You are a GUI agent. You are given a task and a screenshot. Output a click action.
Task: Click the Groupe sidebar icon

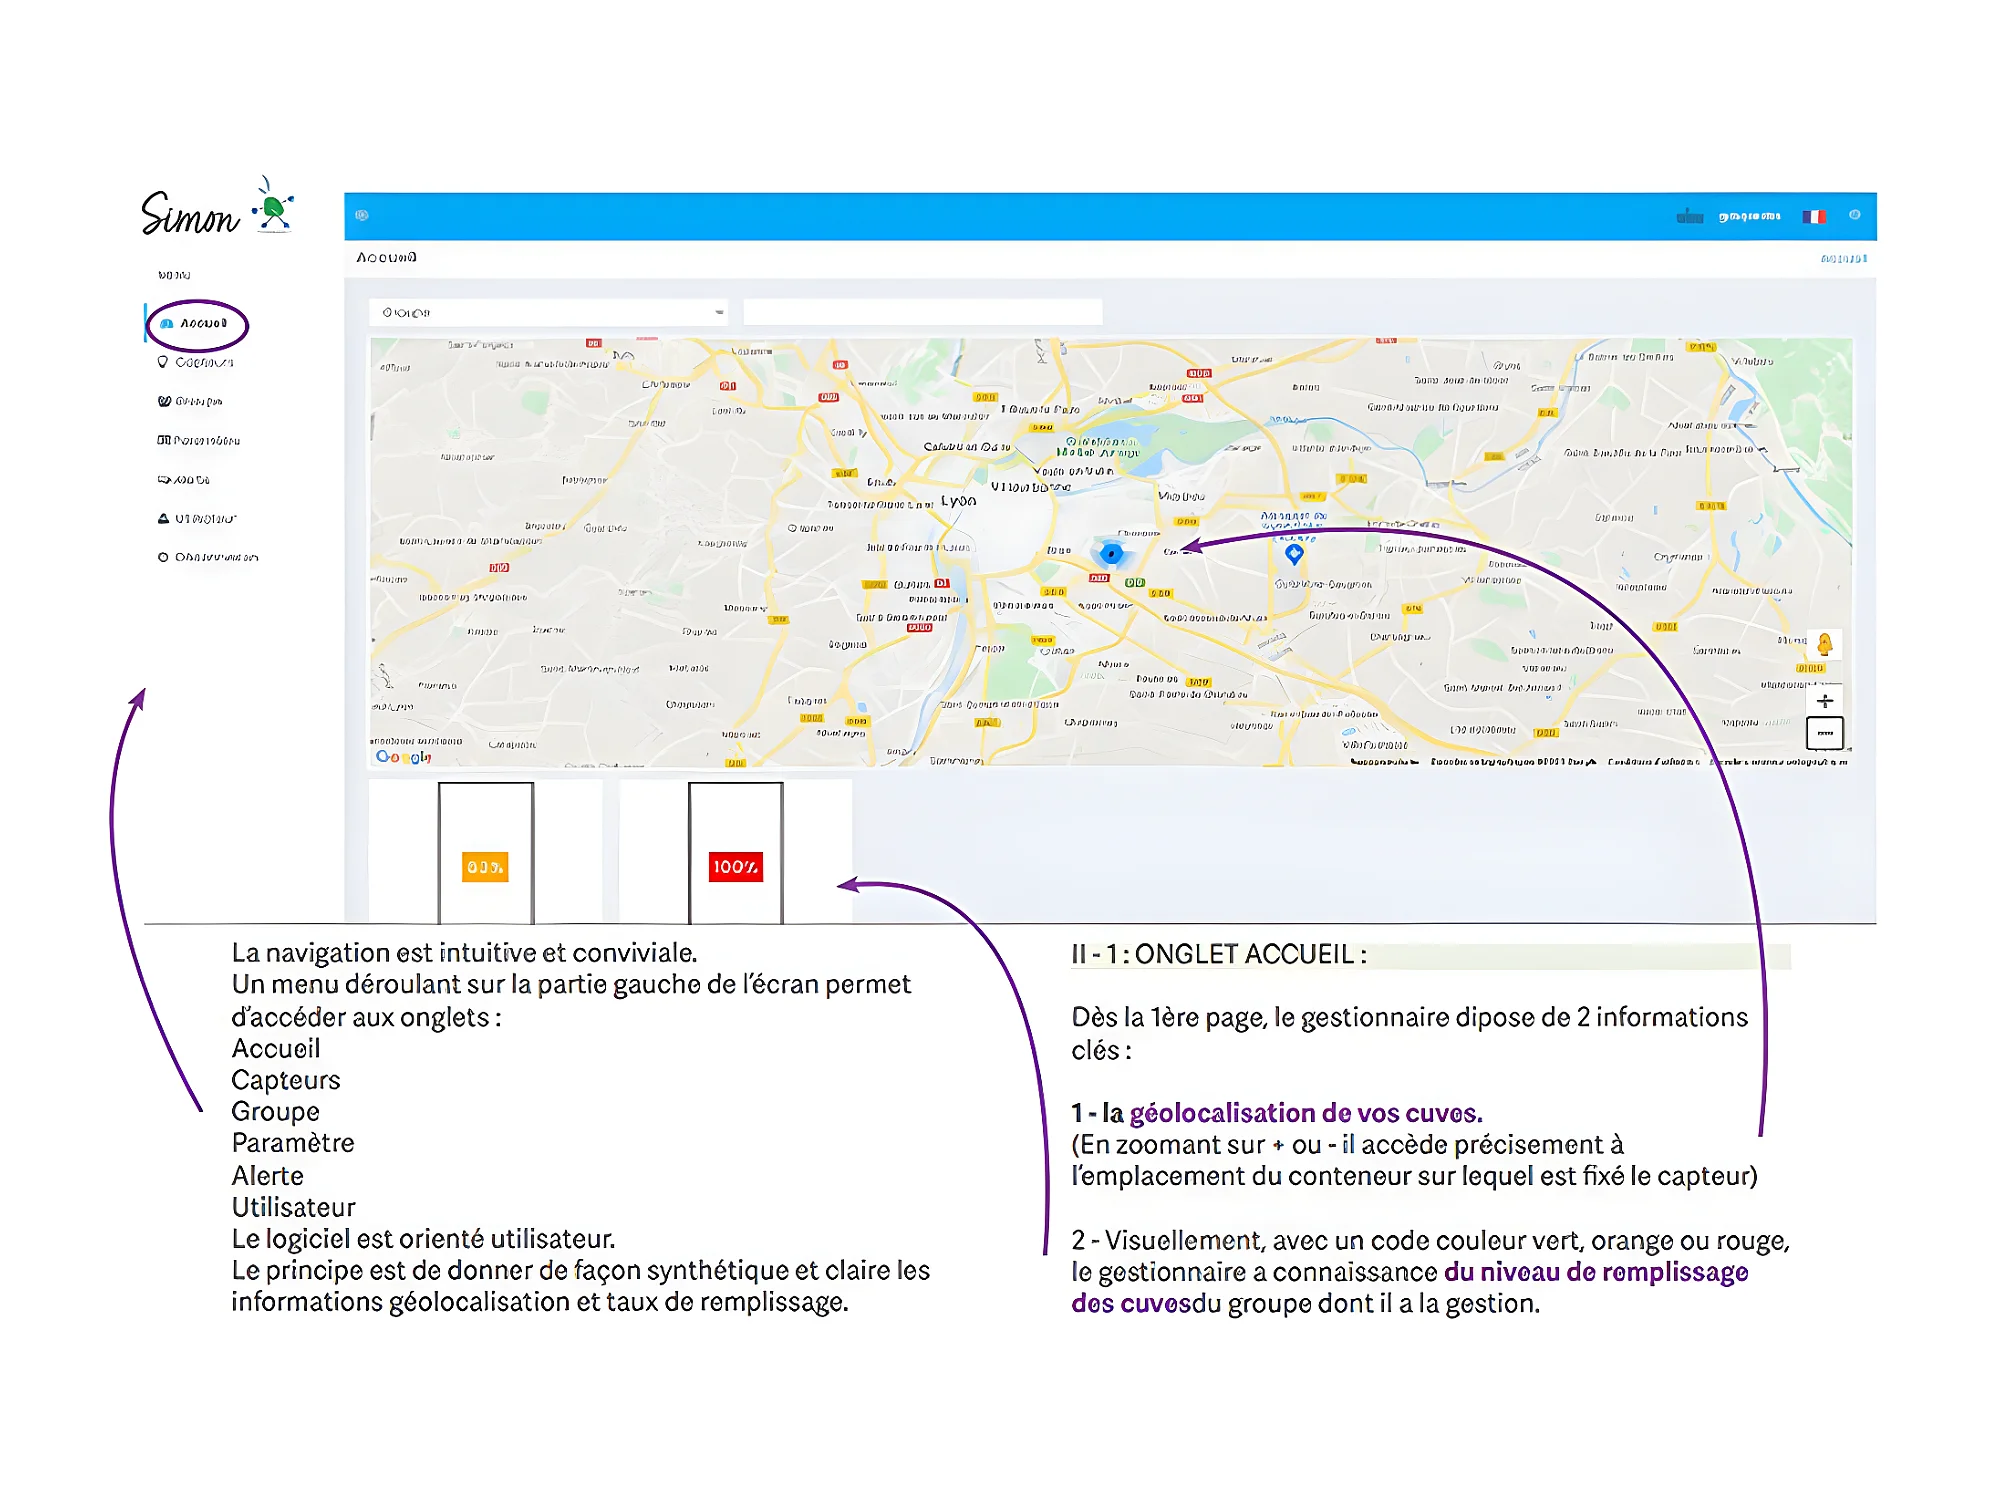tap(164, 401)
